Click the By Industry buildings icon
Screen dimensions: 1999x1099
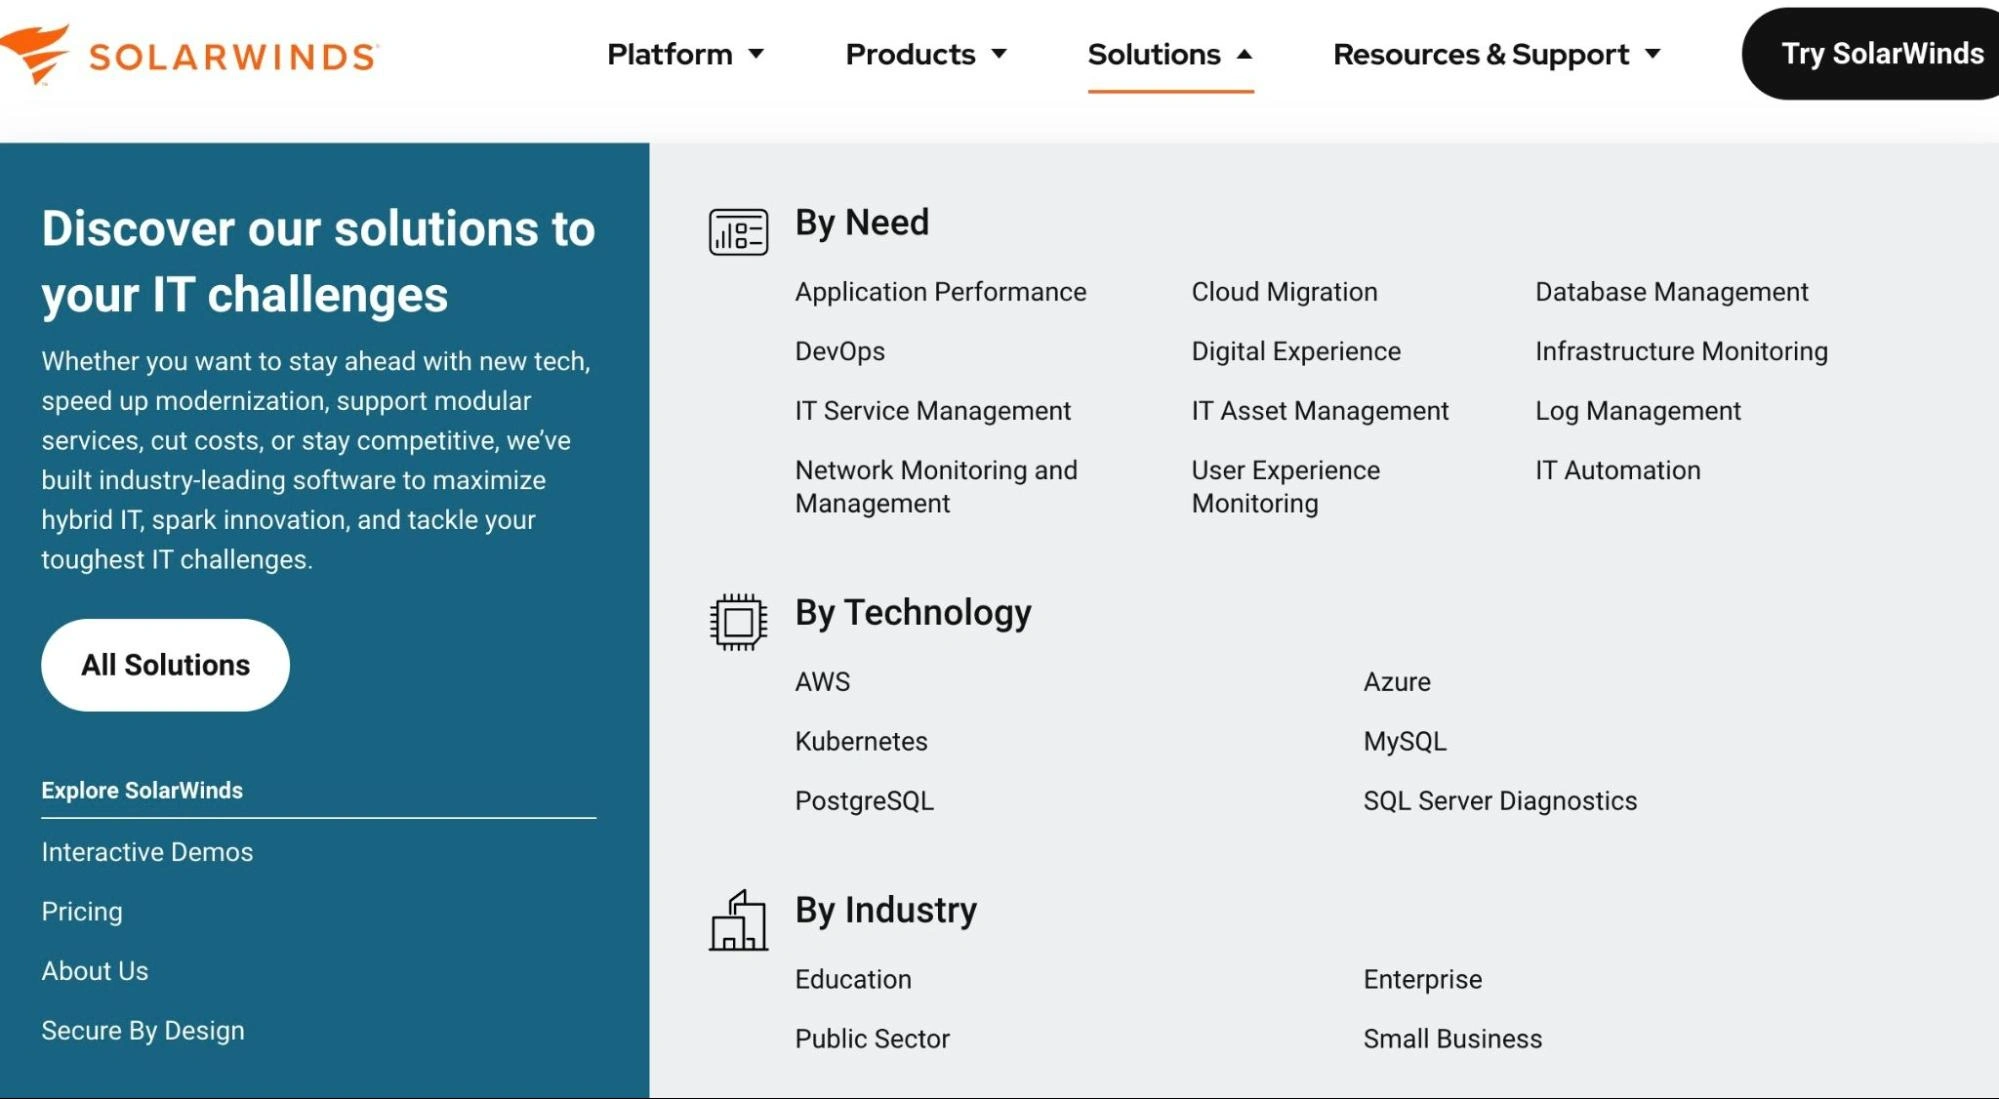point(738,920)
